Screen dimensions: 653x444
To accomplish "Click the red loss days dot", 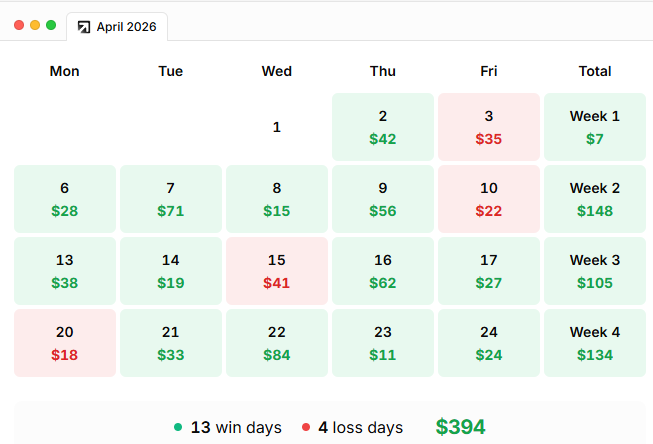I will click(x=306, y=427).
